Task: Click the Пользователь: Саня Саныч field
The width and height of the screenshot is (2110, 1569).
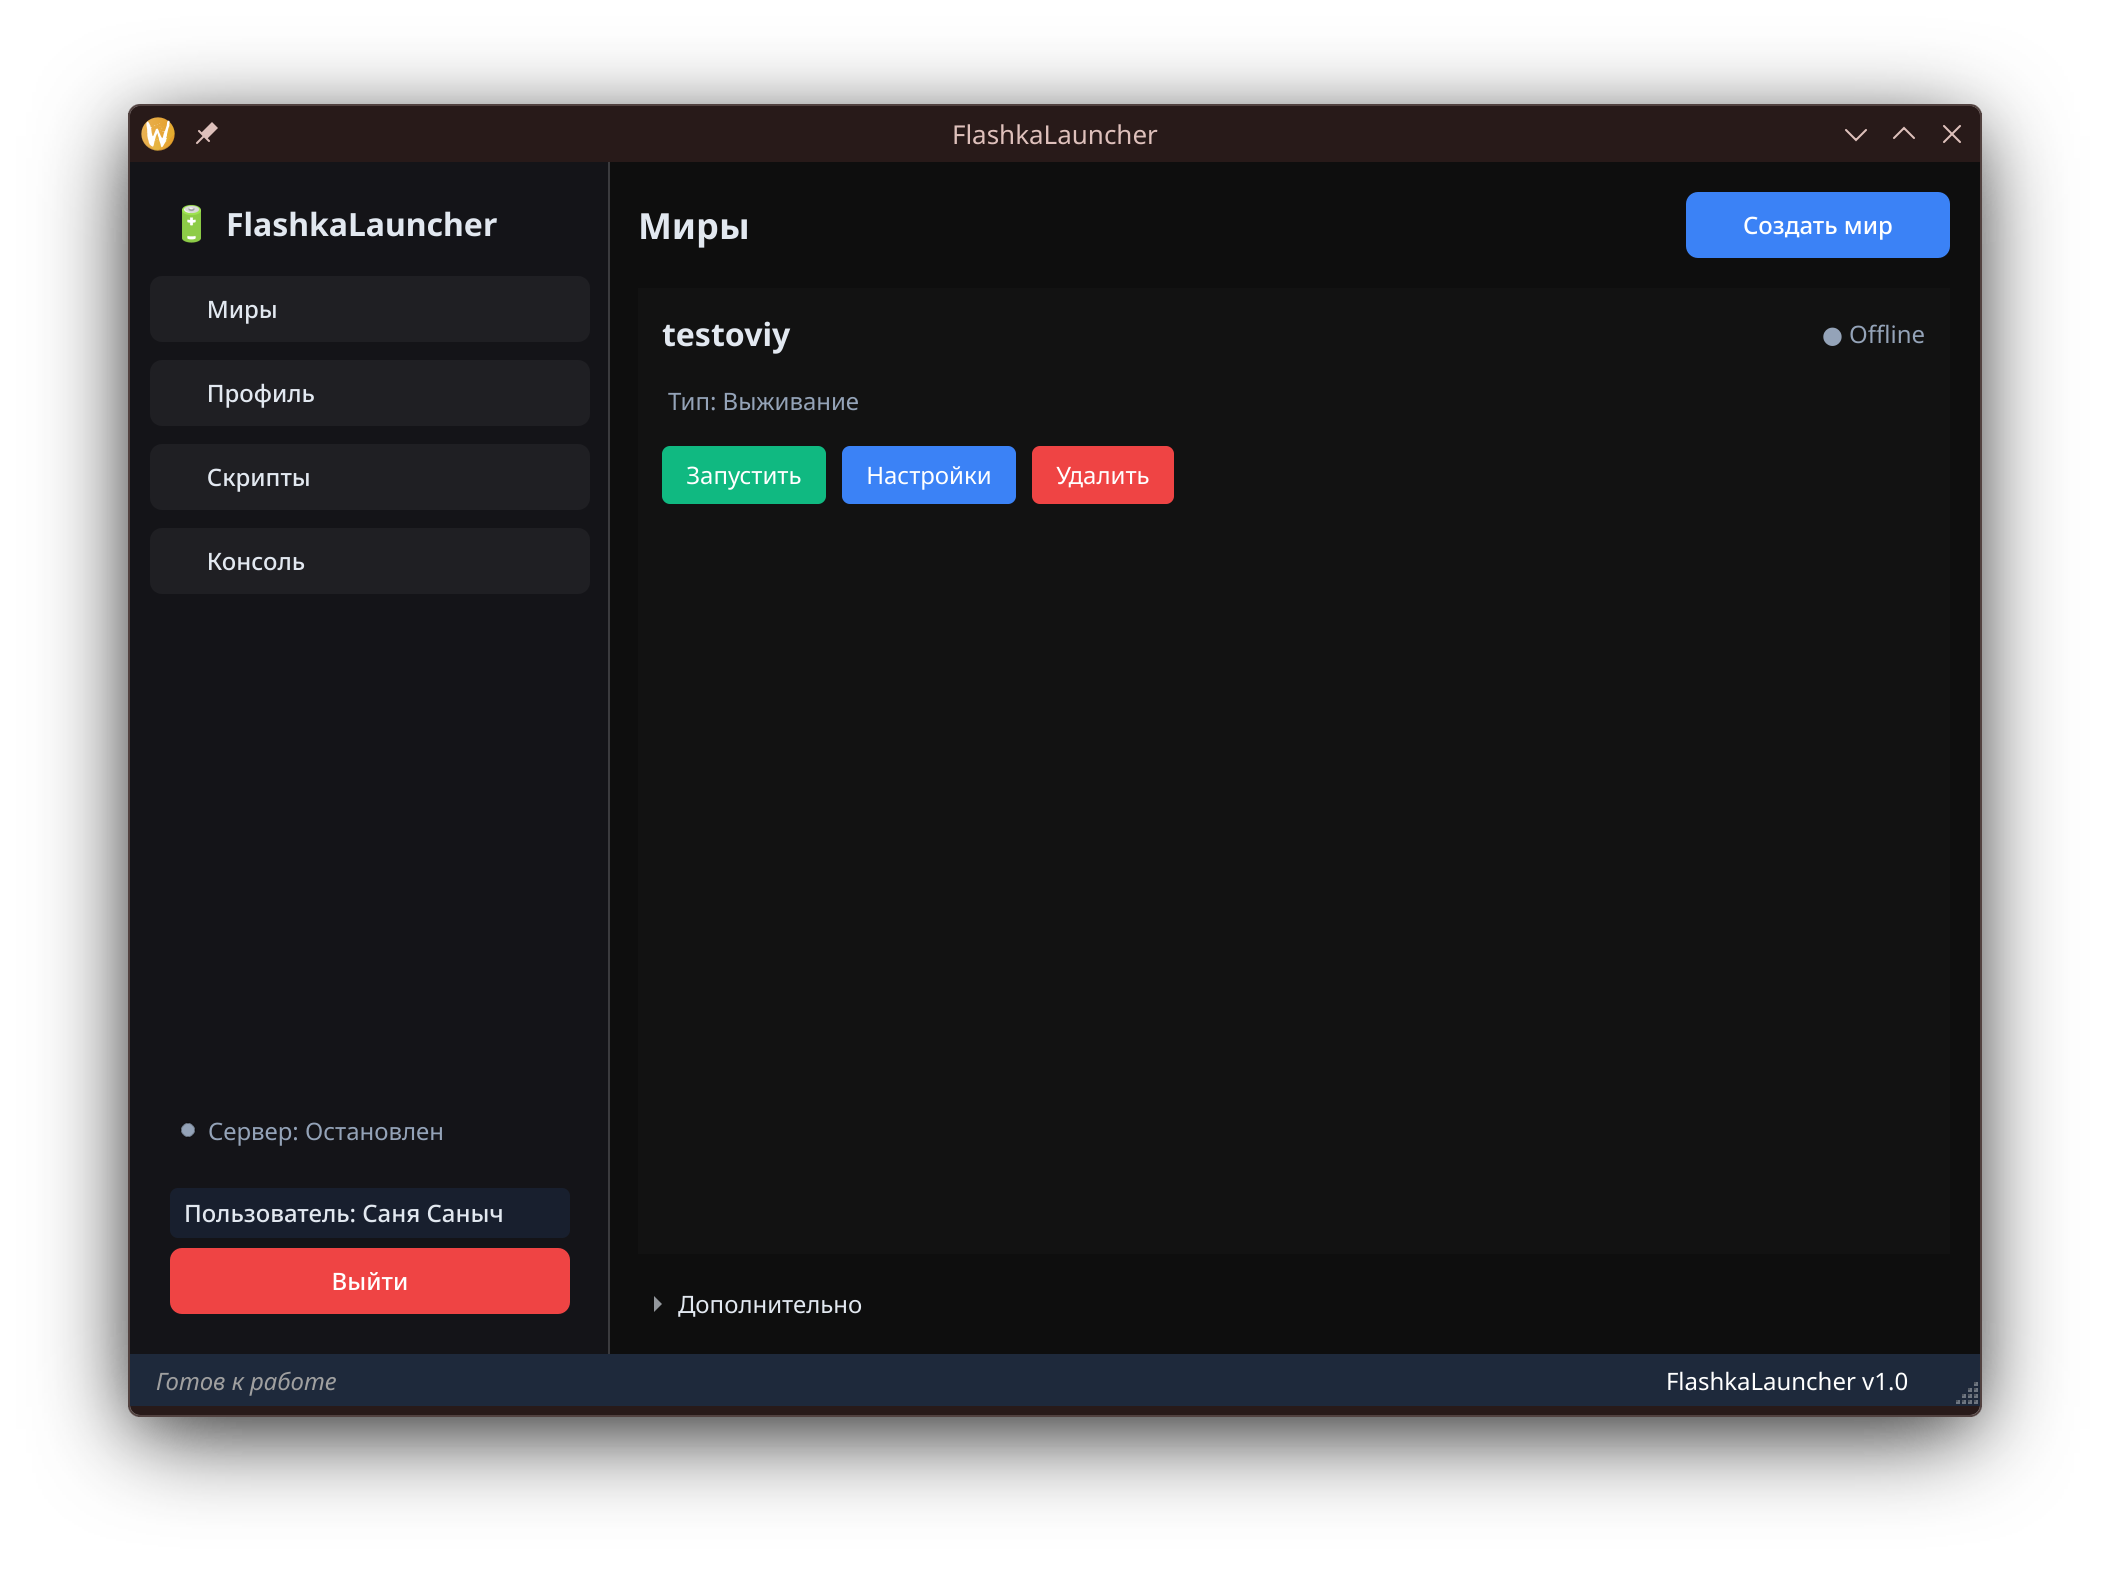Action: tap(370, 1213)
